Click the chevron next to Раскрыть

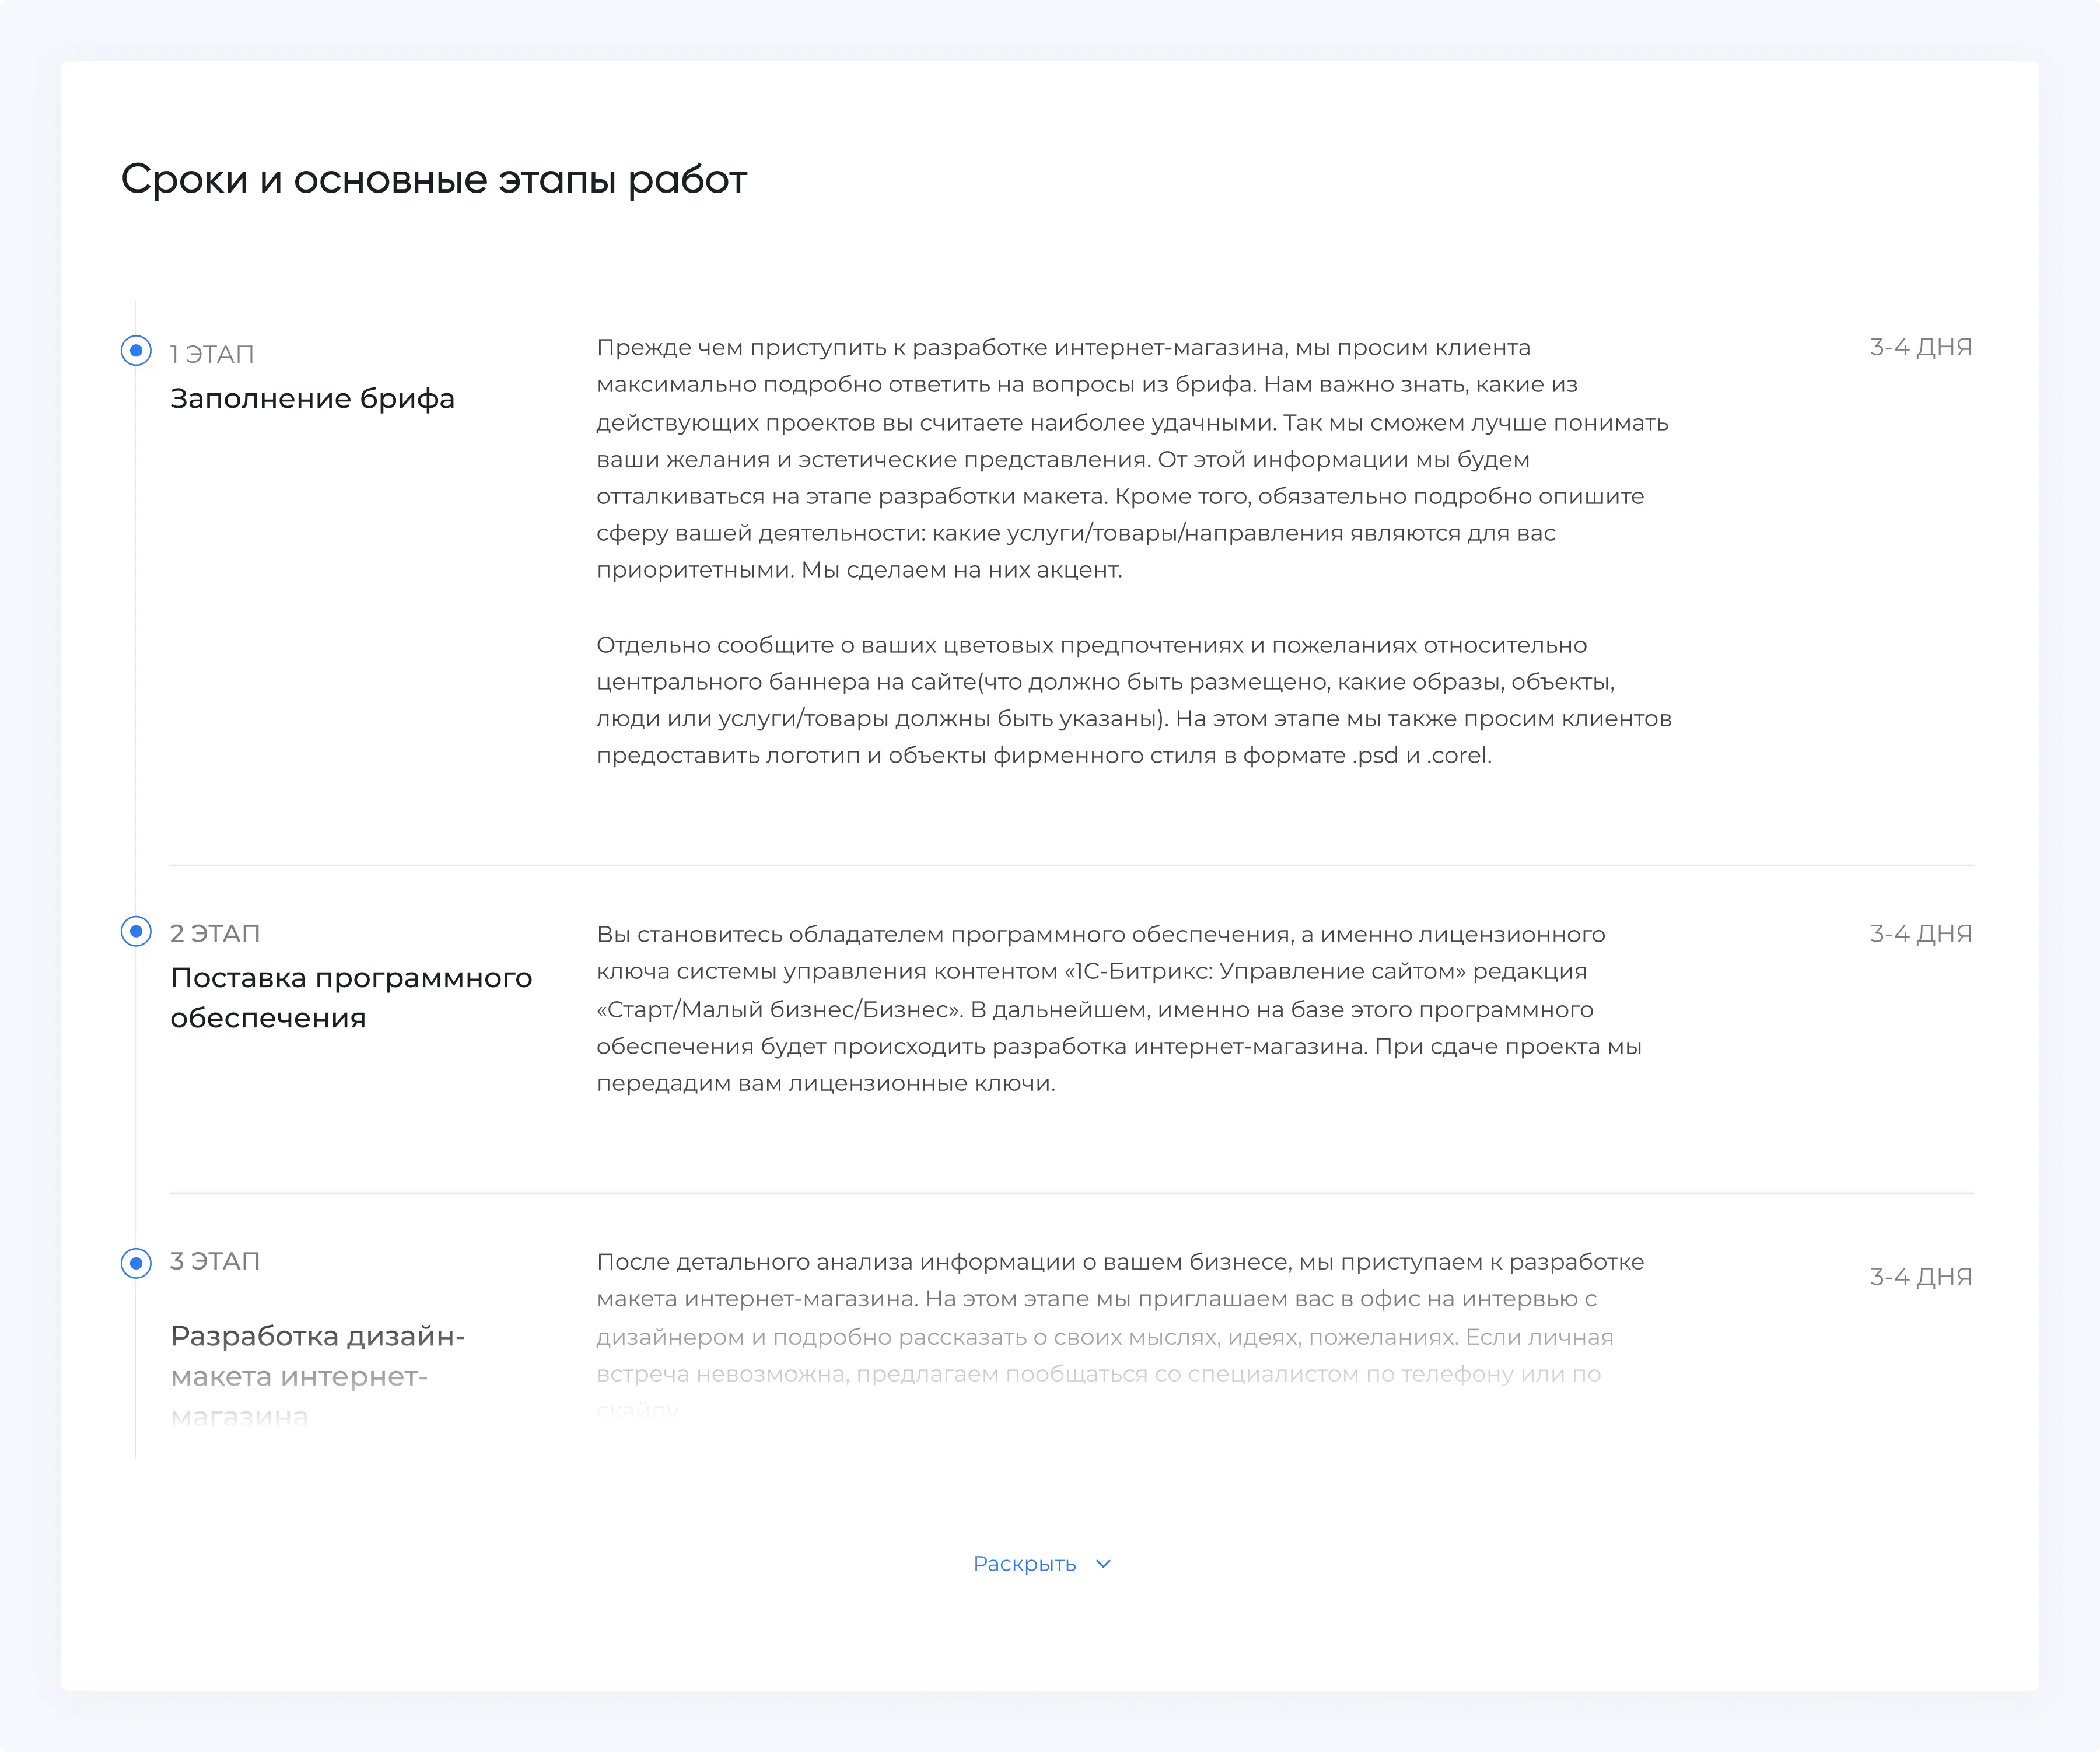click(x=1103, y=1564)
